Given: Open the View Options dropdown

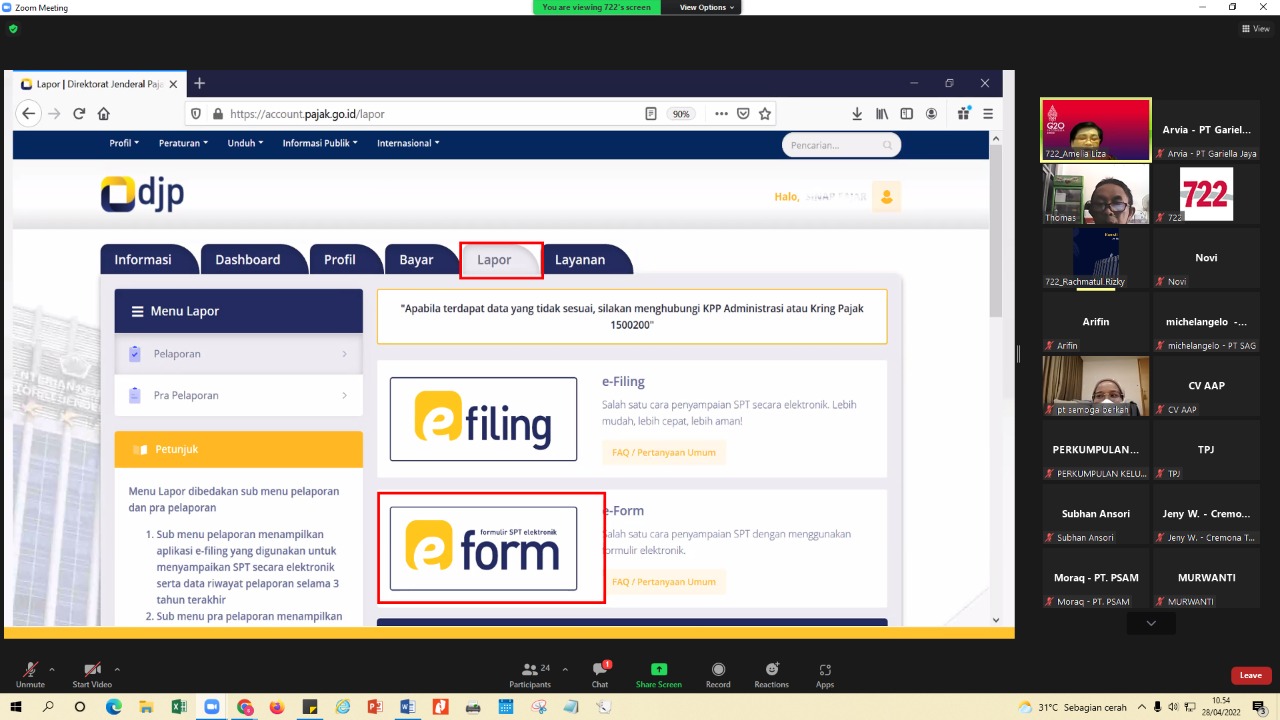Looking at the screenshot, I should click(x=706, y=7).
